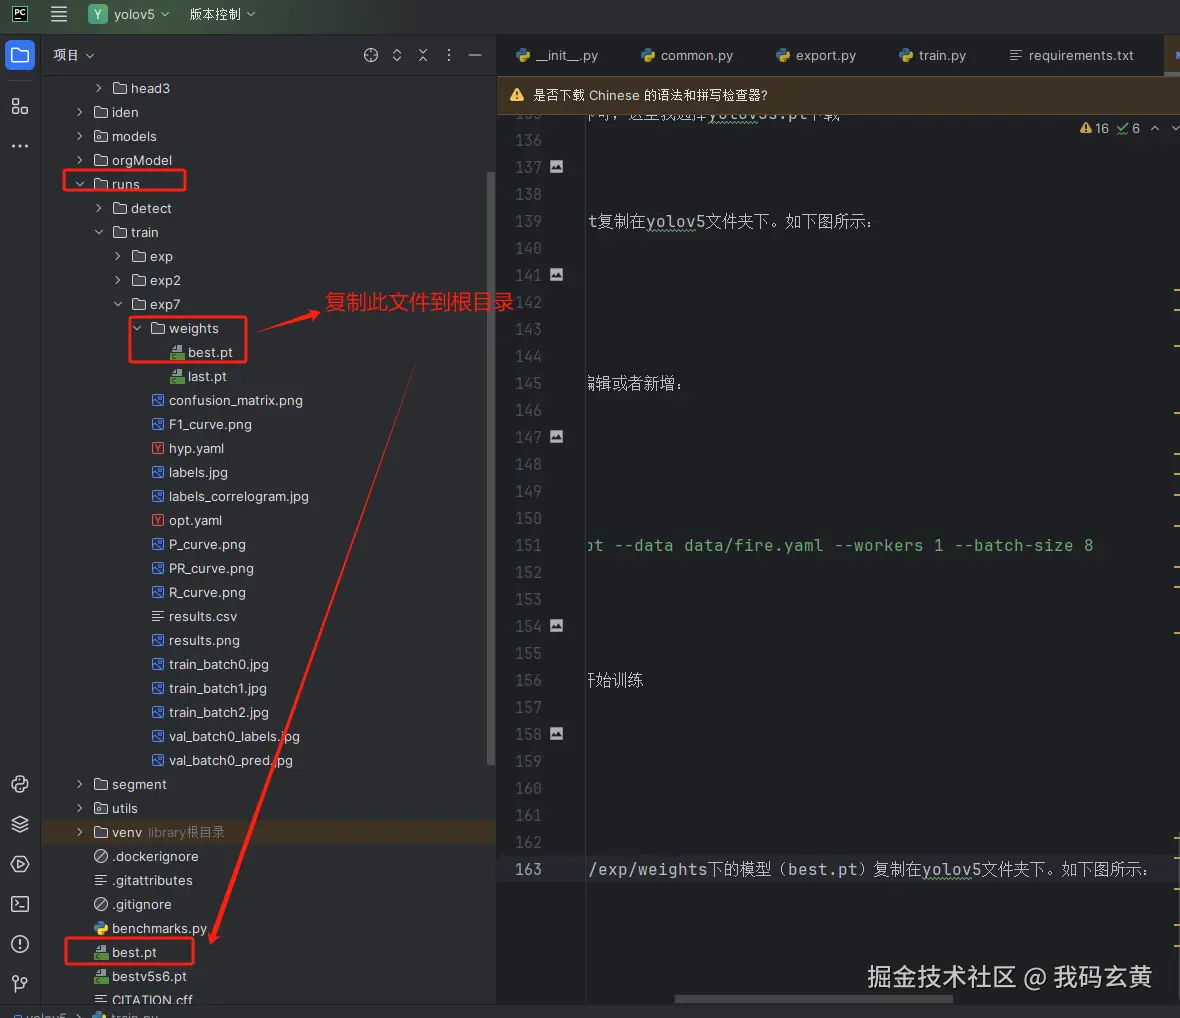
Task: Jump to previous highlighted error arrow
Action: (1154, 128)
